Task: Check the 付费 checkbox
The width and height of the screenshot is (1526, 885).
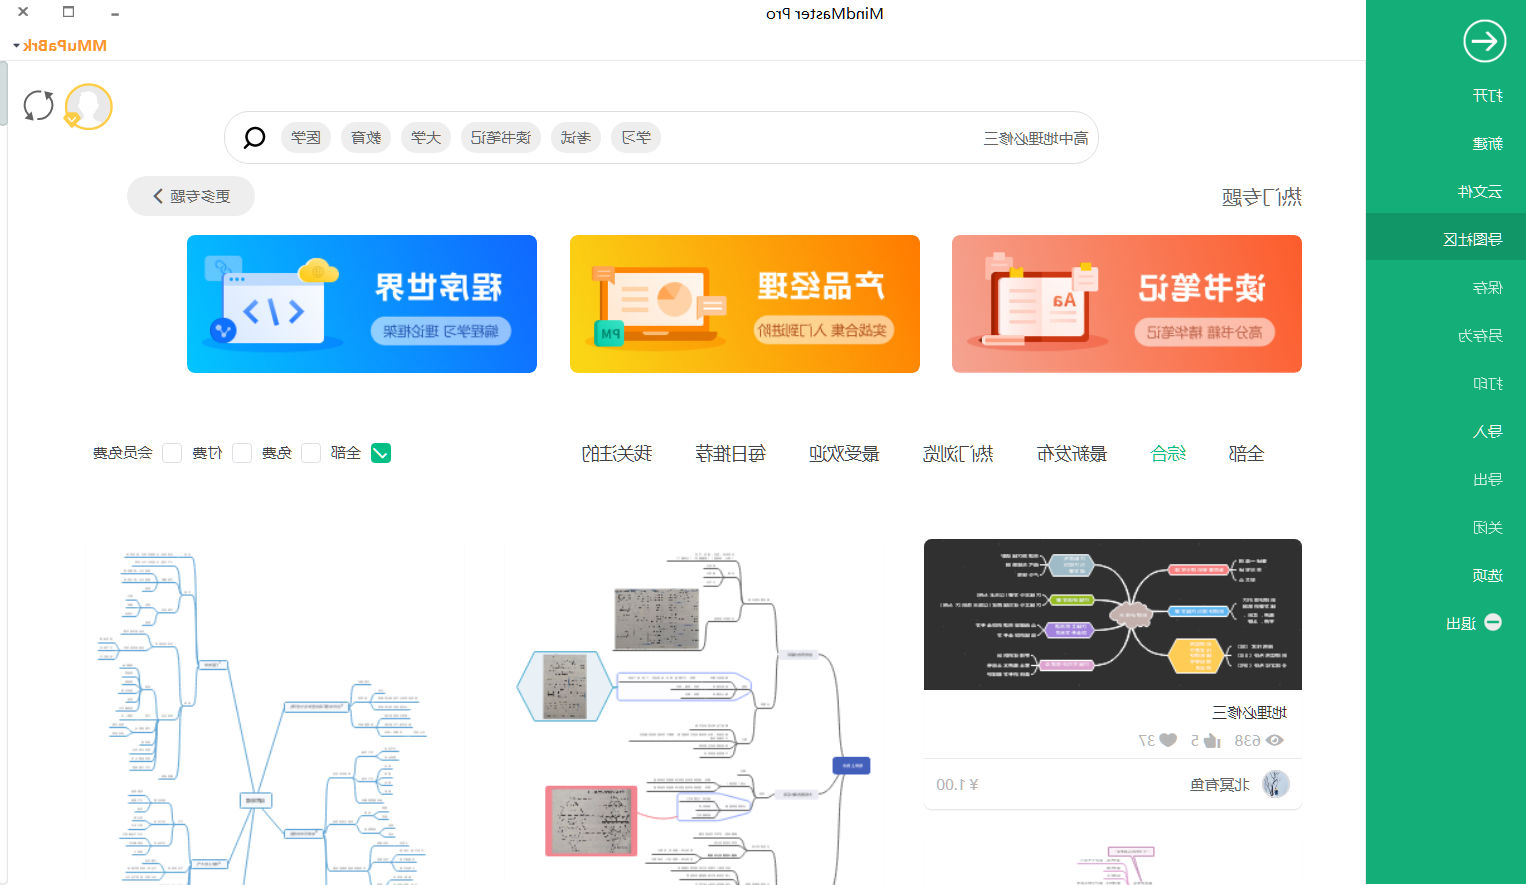Action: click(x=242, y=453)
